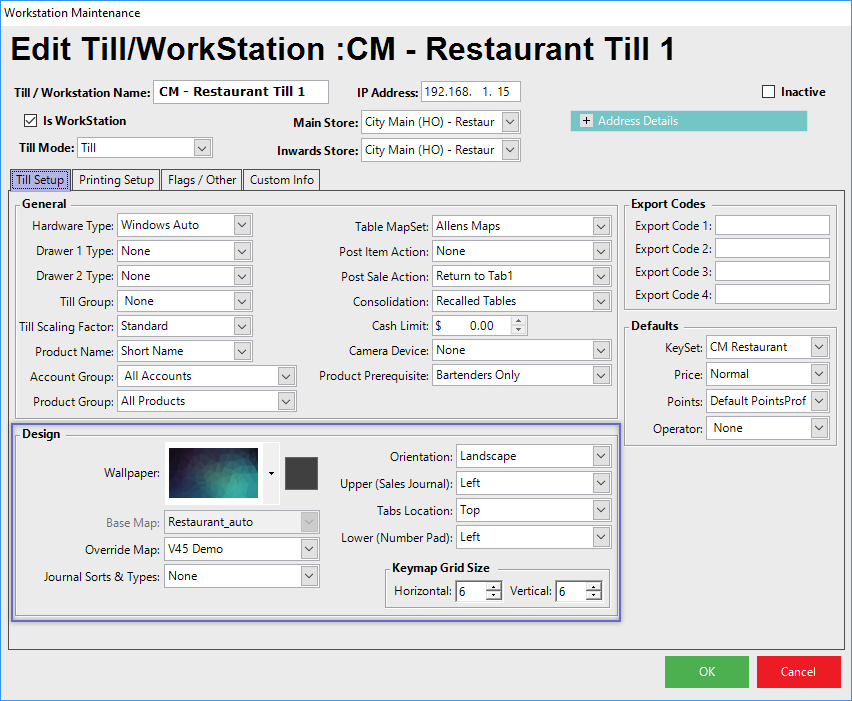Click the Export Code 1 input field

[772, 225]
